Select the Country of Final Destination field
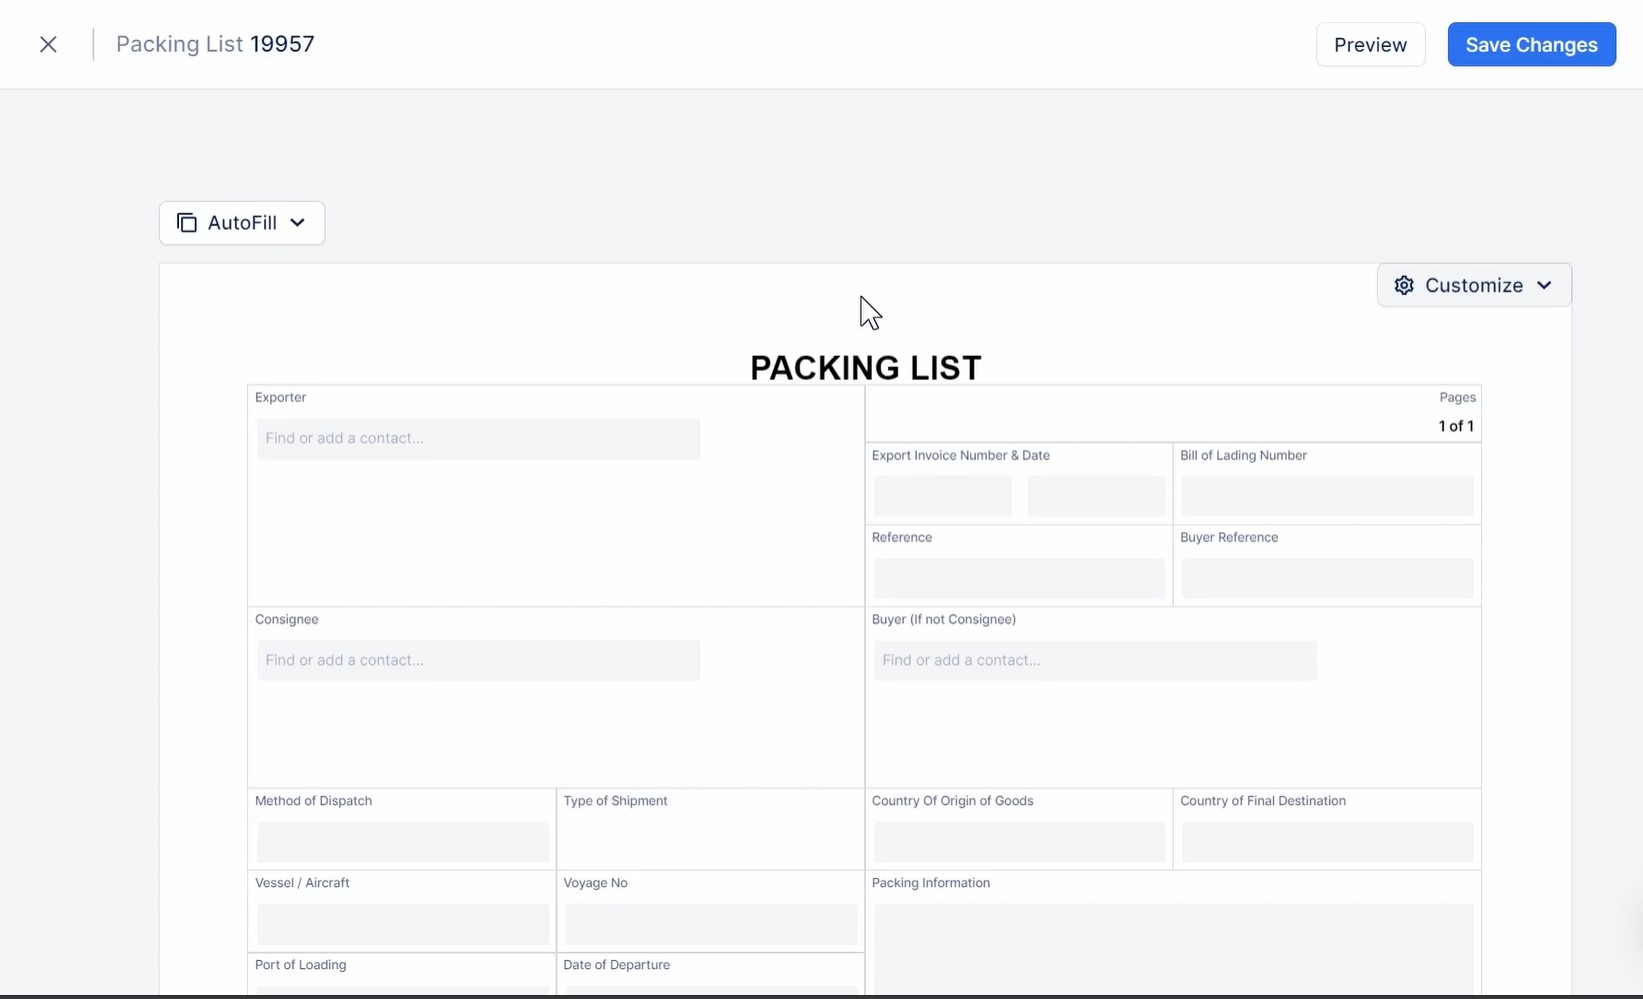This screenshot has height=999, width=1643. [x=1327, y=842]
